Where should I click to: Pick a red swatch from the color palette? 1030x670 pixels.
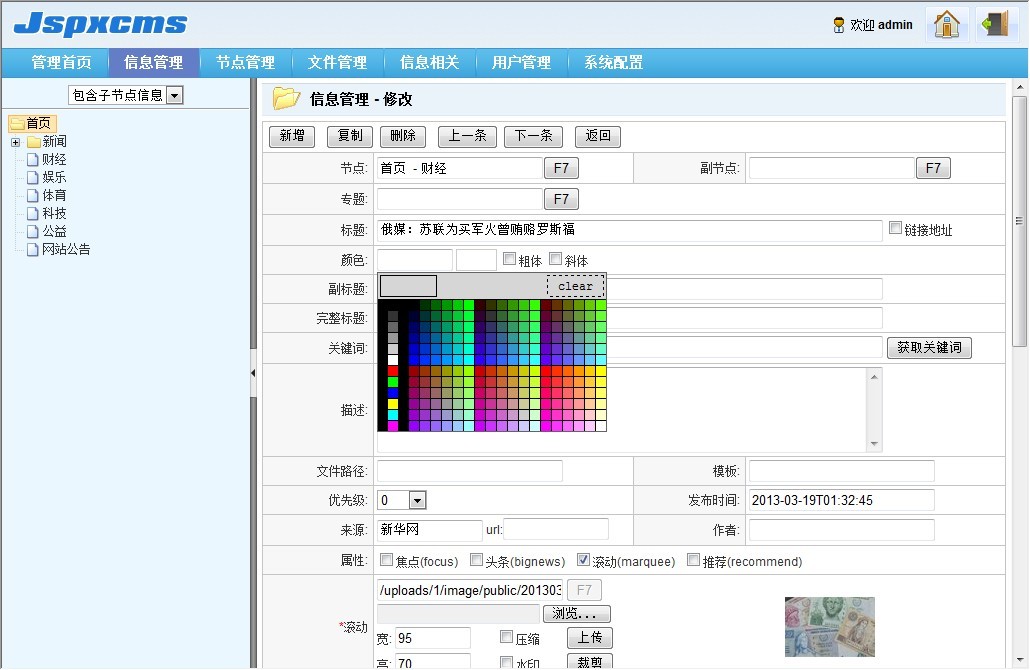point(393,371)
